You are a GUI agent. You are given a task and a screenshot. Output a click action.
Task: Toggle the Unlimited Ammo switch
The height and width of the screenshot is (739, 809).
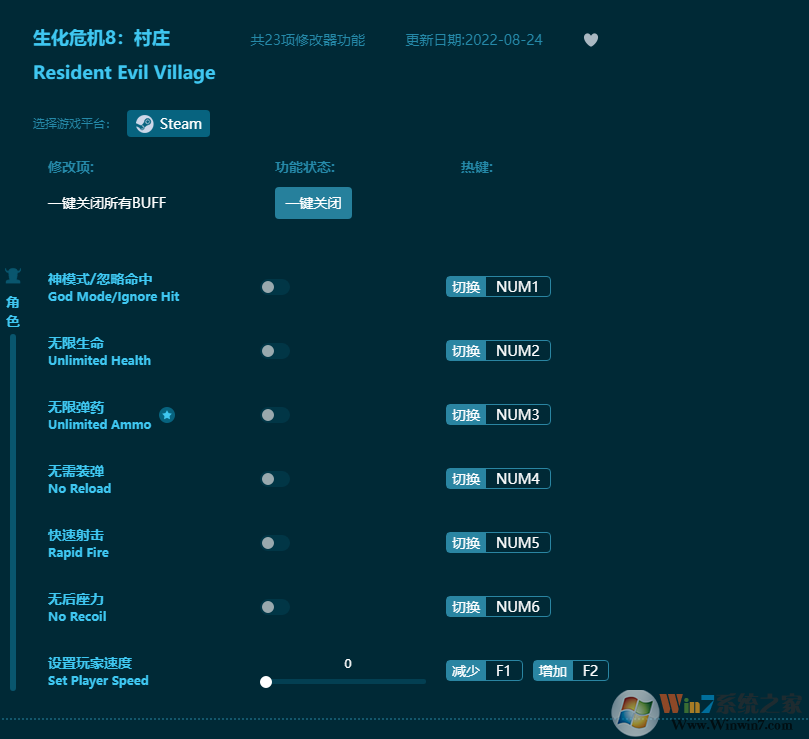274,415
